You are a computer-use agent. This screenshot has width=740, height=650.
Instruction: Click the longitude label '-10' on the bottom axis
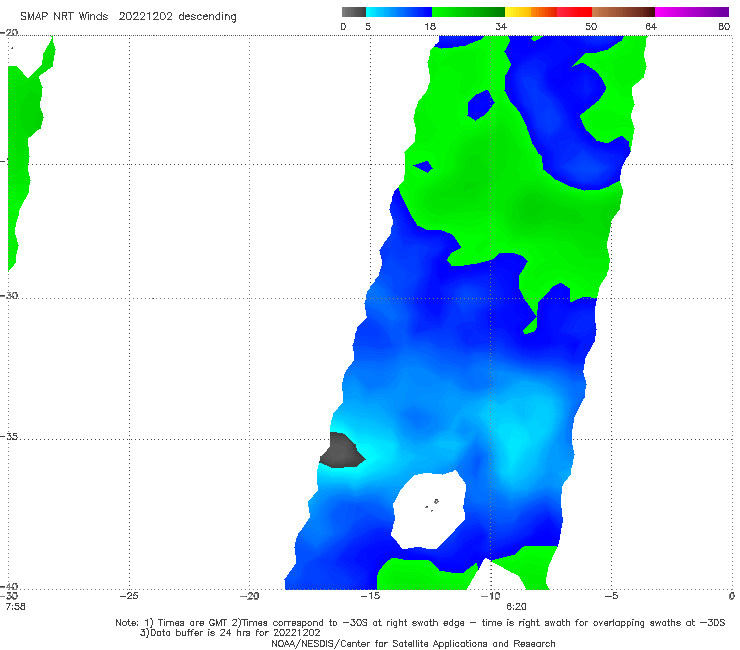(x=490, y=596)
